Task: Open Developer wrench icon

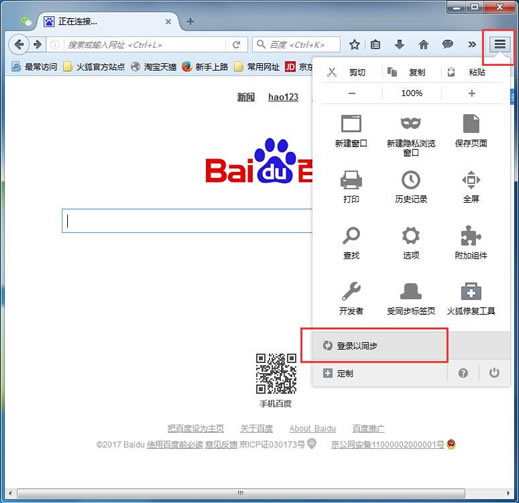Action: [x=351, y=291]
